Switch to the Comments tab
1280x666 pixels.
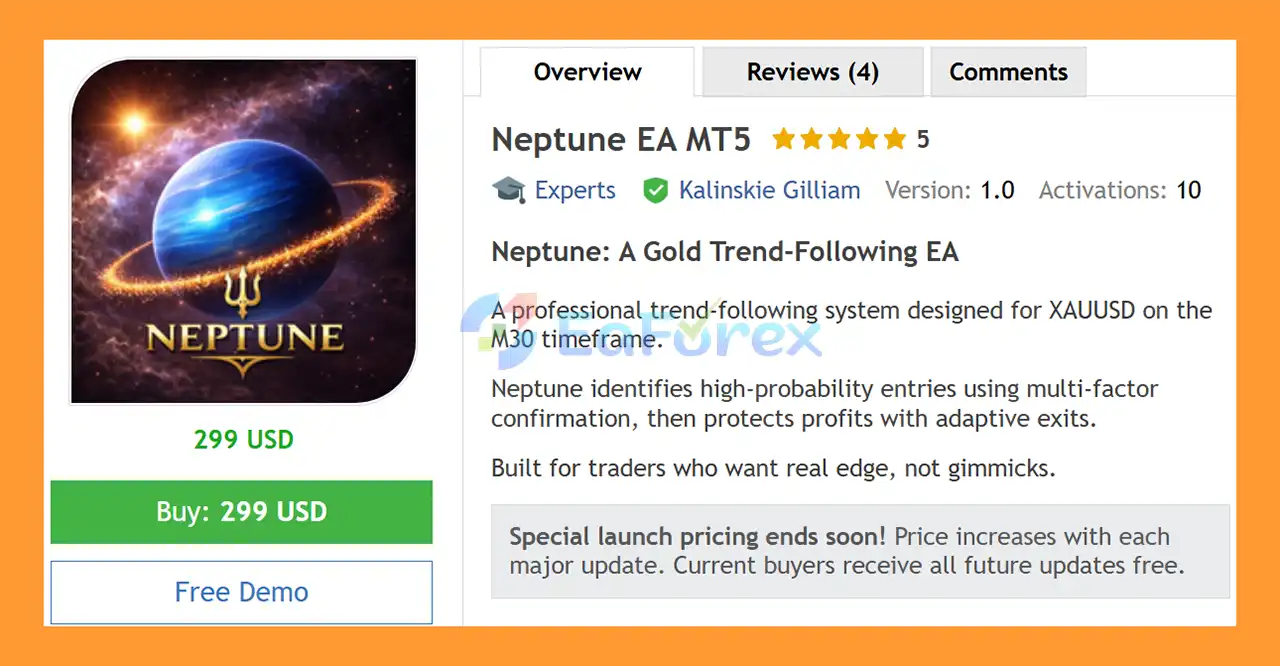tap(1008, 72)
